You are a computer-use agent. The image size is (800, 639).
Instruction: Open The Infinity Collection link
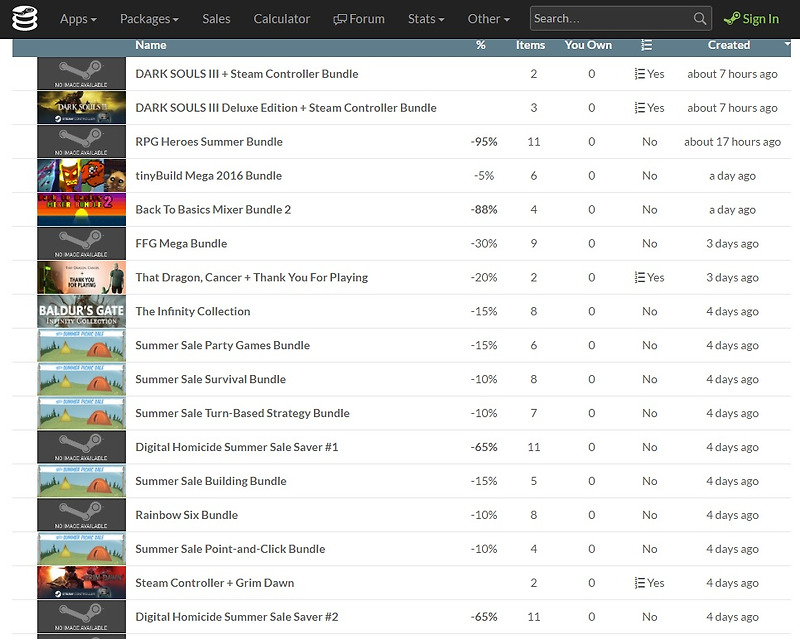point(193,311)
